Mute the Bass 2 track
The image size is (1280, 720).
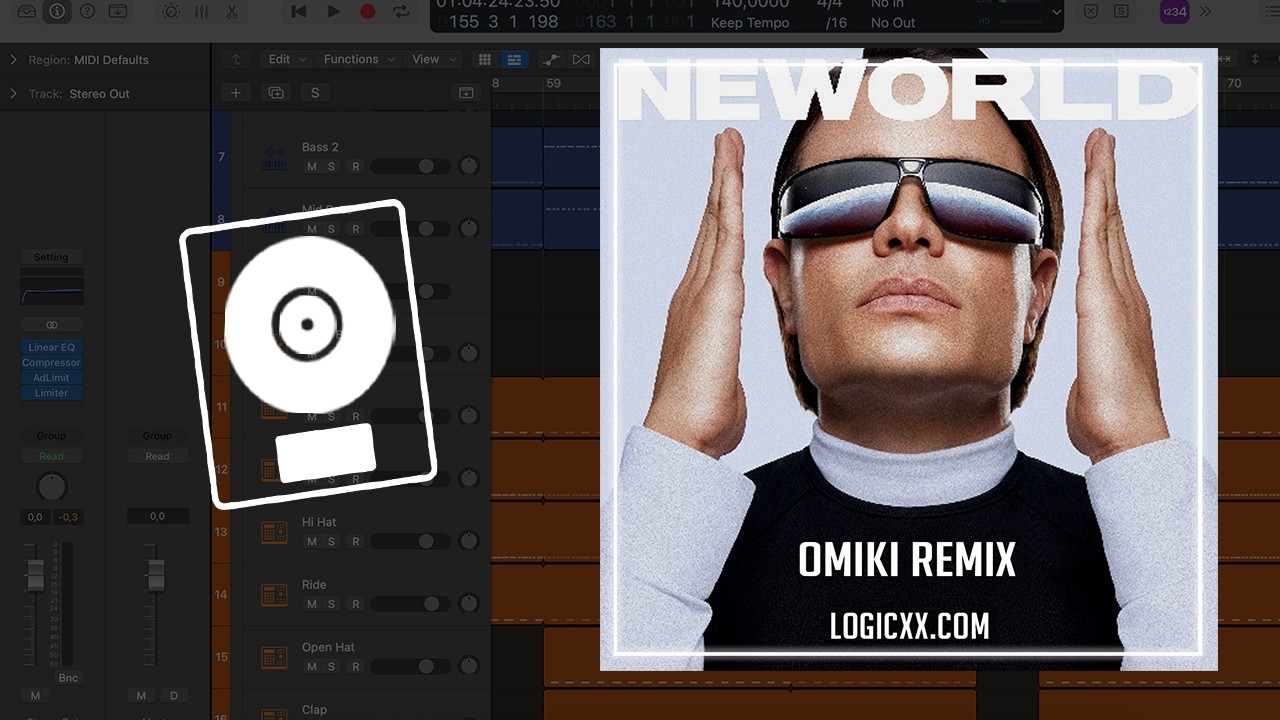[x=312, y=166]
